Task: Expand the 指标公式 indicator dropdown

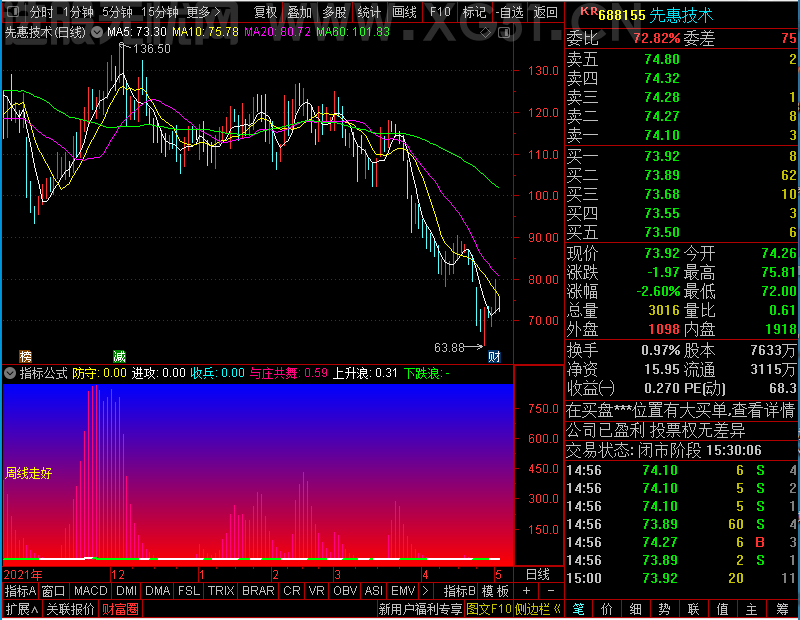Action: (10, 374)
